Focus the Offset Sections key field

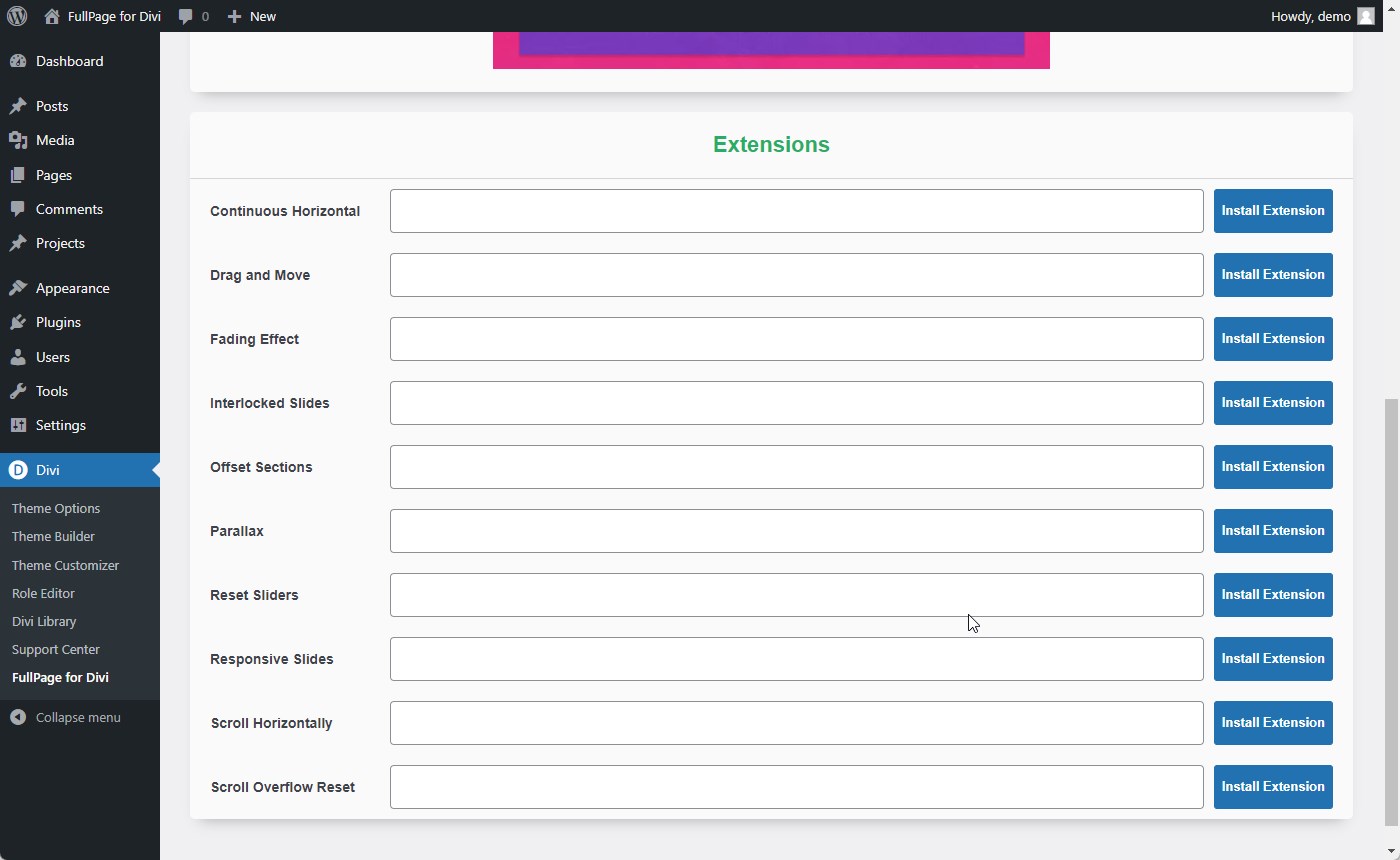coord(797,467)
